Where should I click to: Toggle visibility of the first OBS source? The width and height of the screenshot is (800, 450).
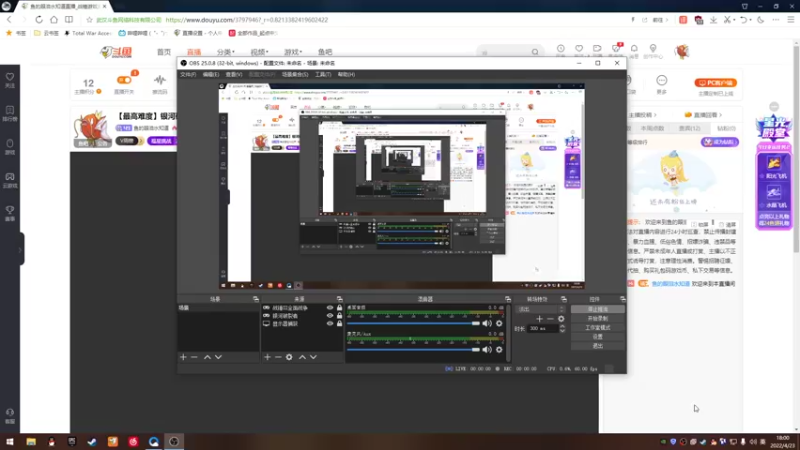click(x=330, y=308)
